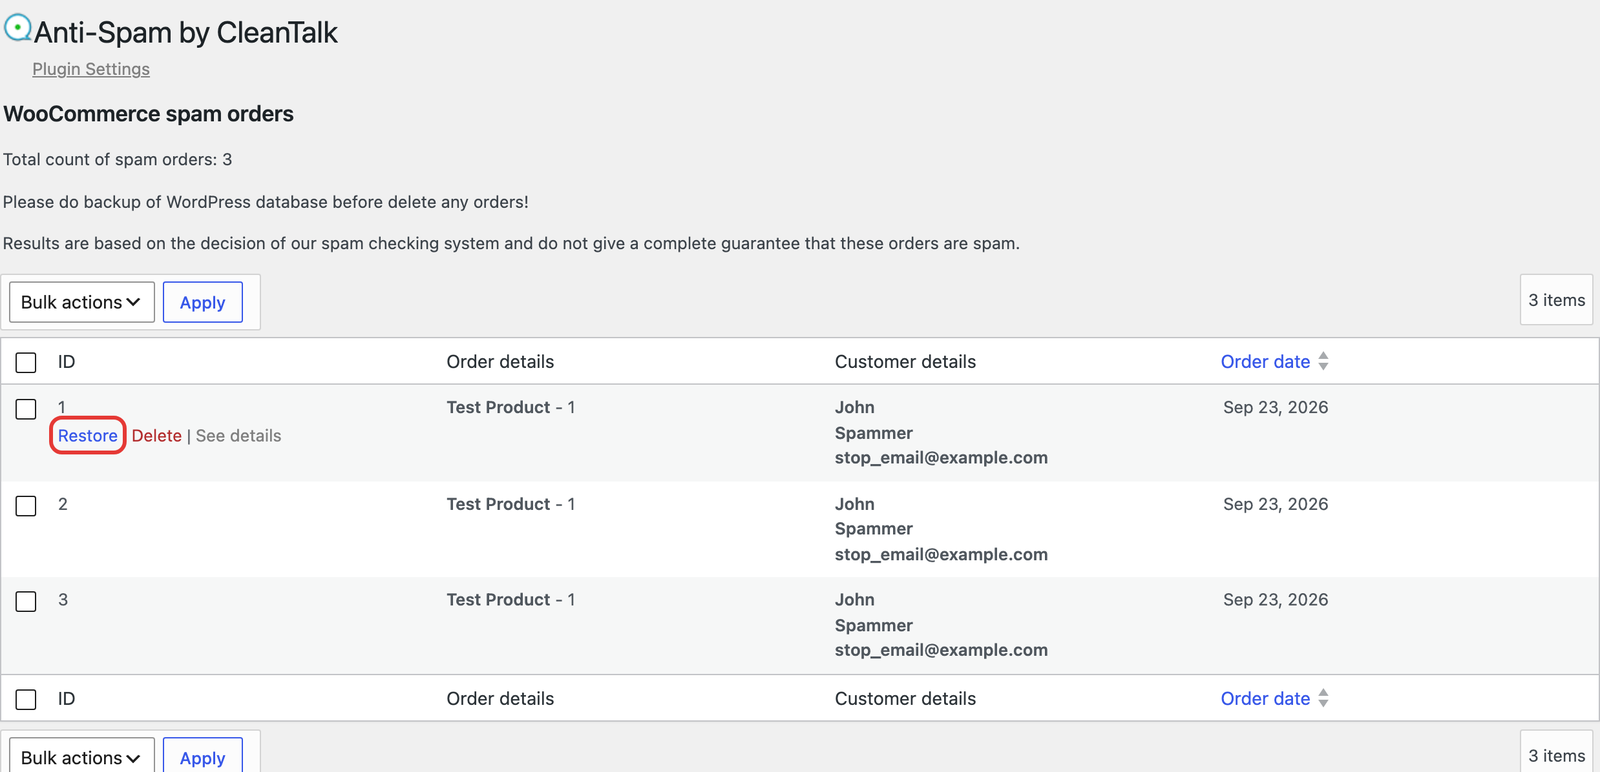
Task: Click the header Order details column label
Action: [500, 362]
